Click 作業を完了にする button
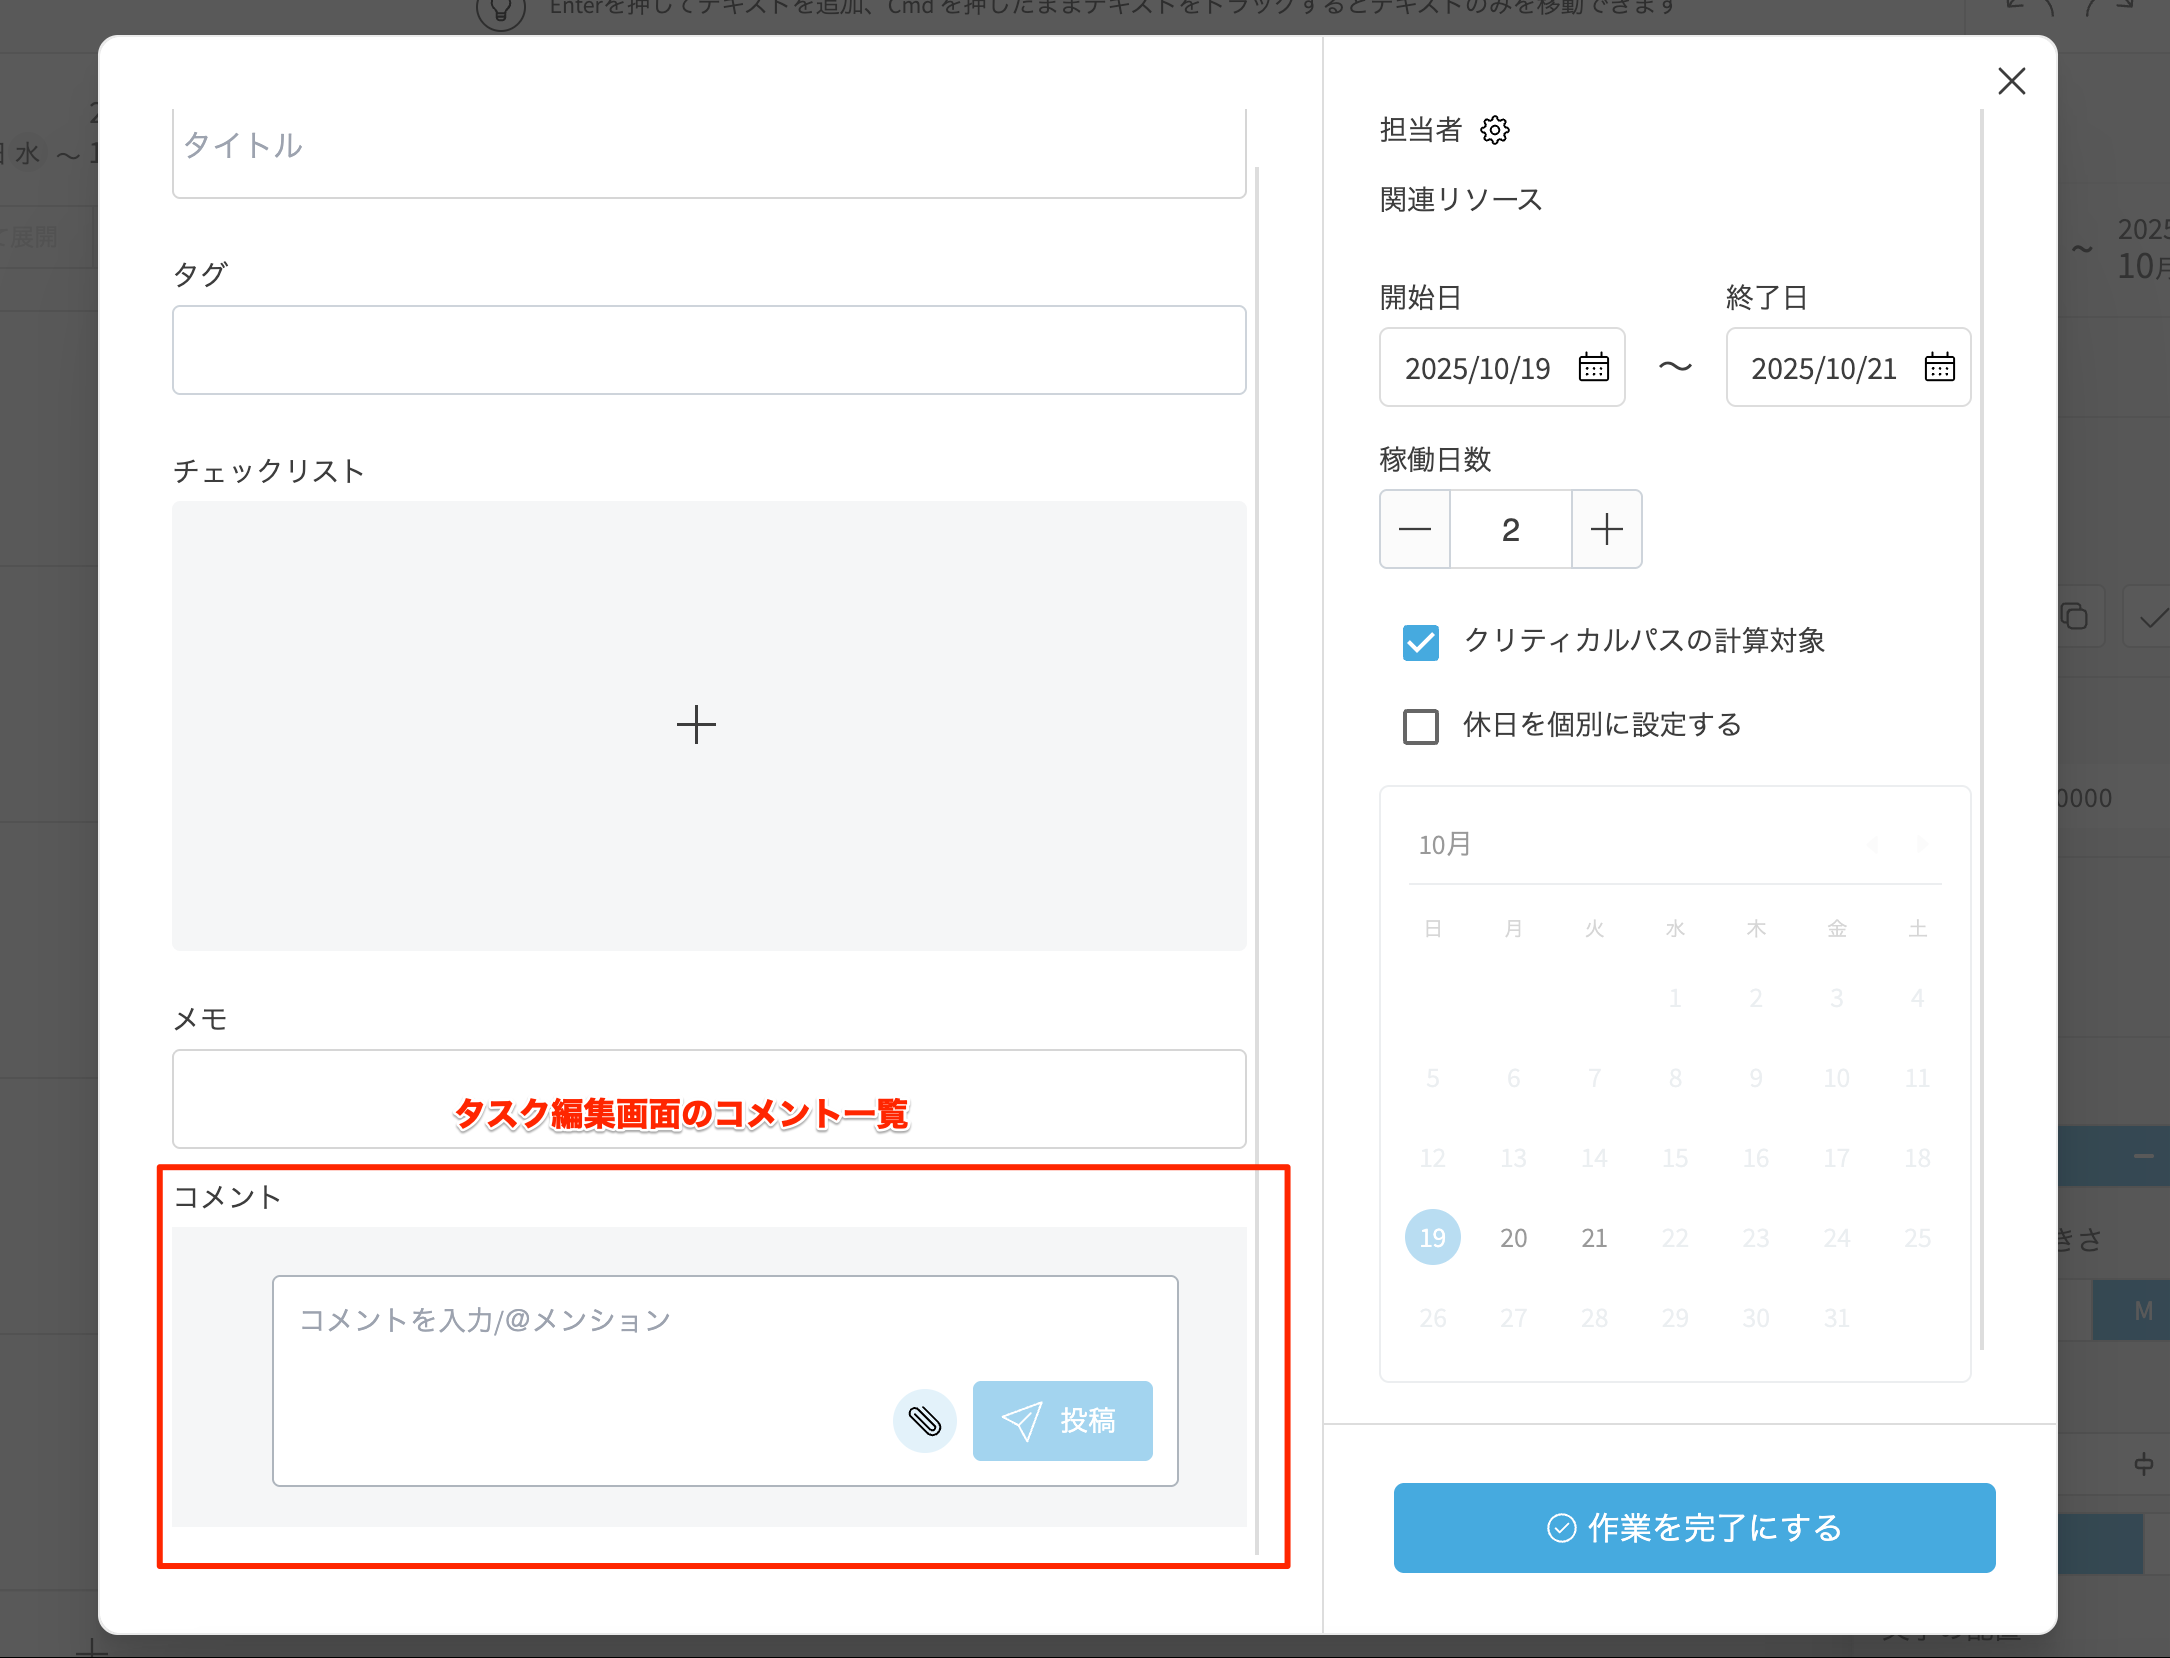The height and width of the screenshot is (1658, 2170). [1694, 1527]
